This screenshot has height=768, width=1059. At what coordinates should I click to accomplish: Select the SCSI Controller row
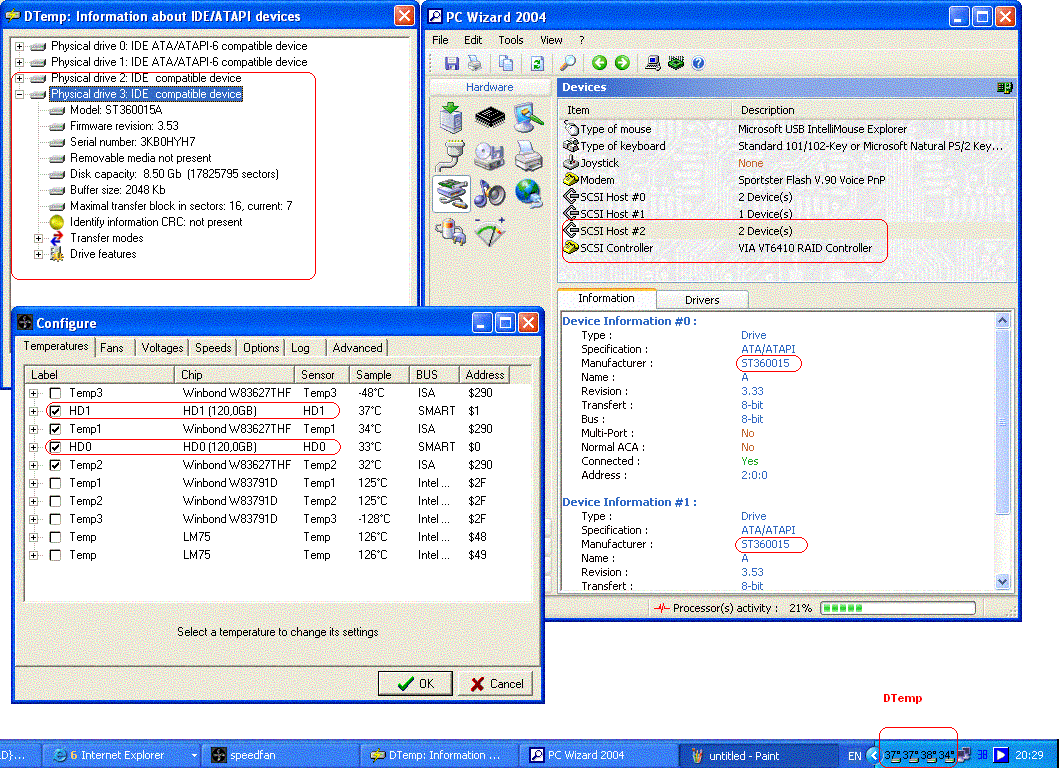point(785,248)
